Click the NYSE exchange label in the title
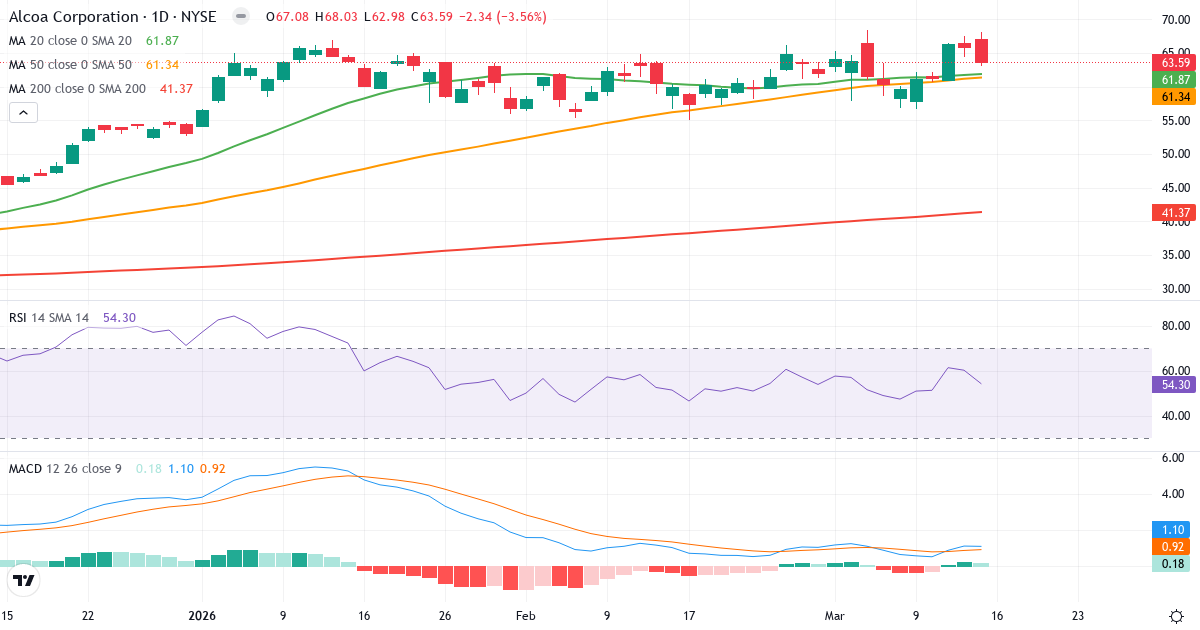 200,16
